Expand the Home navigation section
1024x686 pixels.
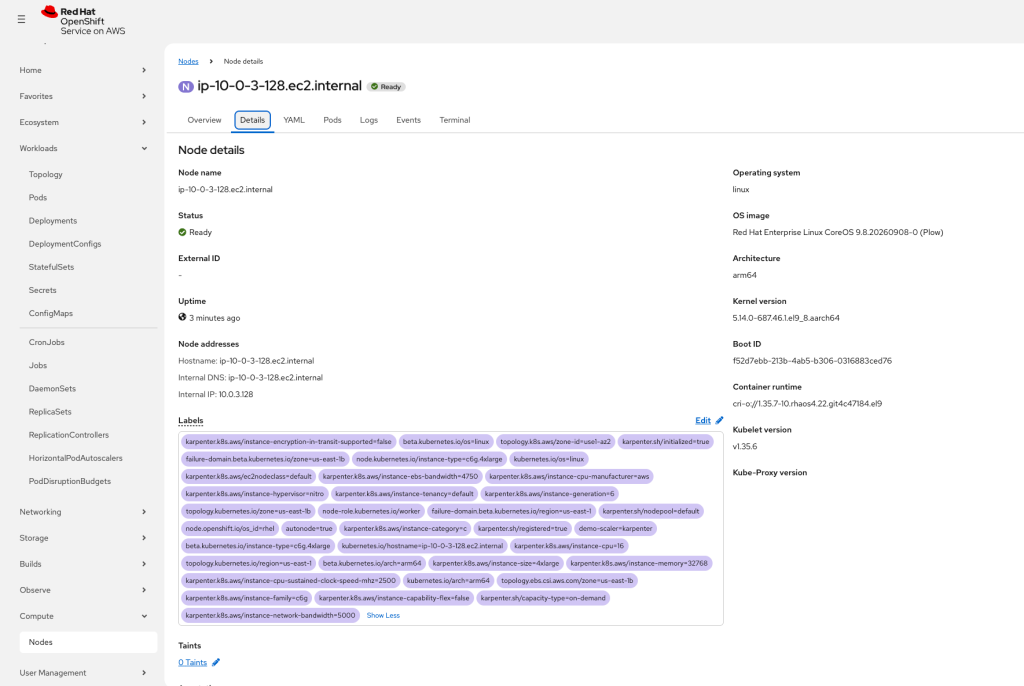83,70
